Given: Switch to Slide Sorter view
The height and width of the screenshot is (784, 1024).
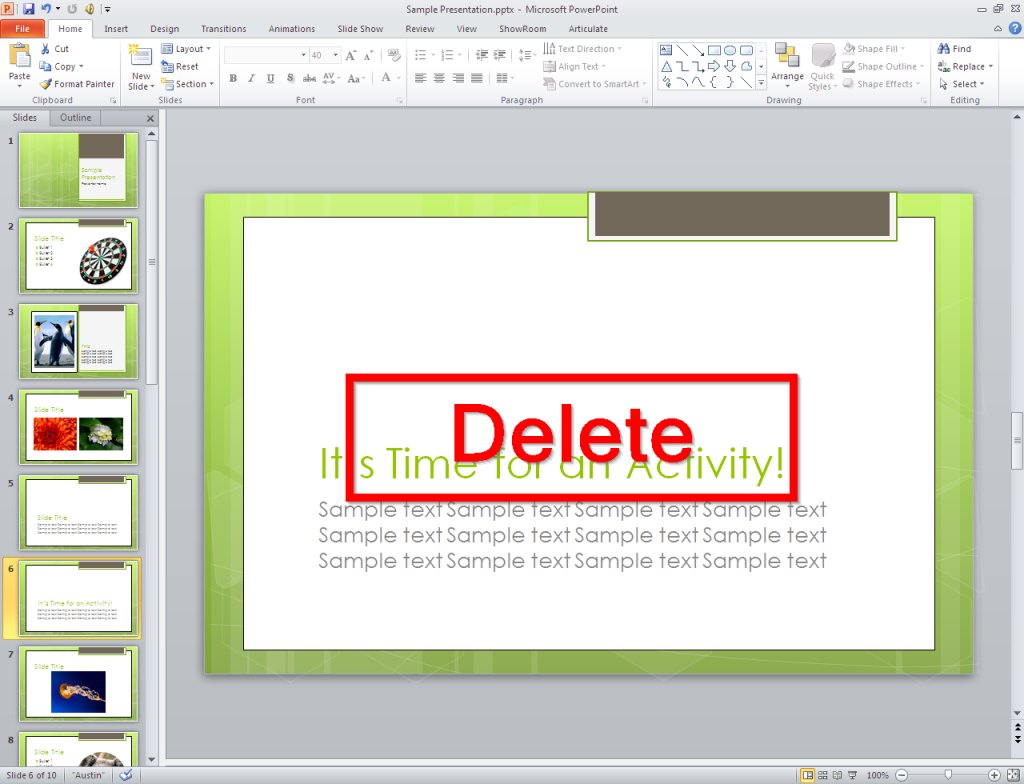Looking at the screenshot, I should (822, 775).
